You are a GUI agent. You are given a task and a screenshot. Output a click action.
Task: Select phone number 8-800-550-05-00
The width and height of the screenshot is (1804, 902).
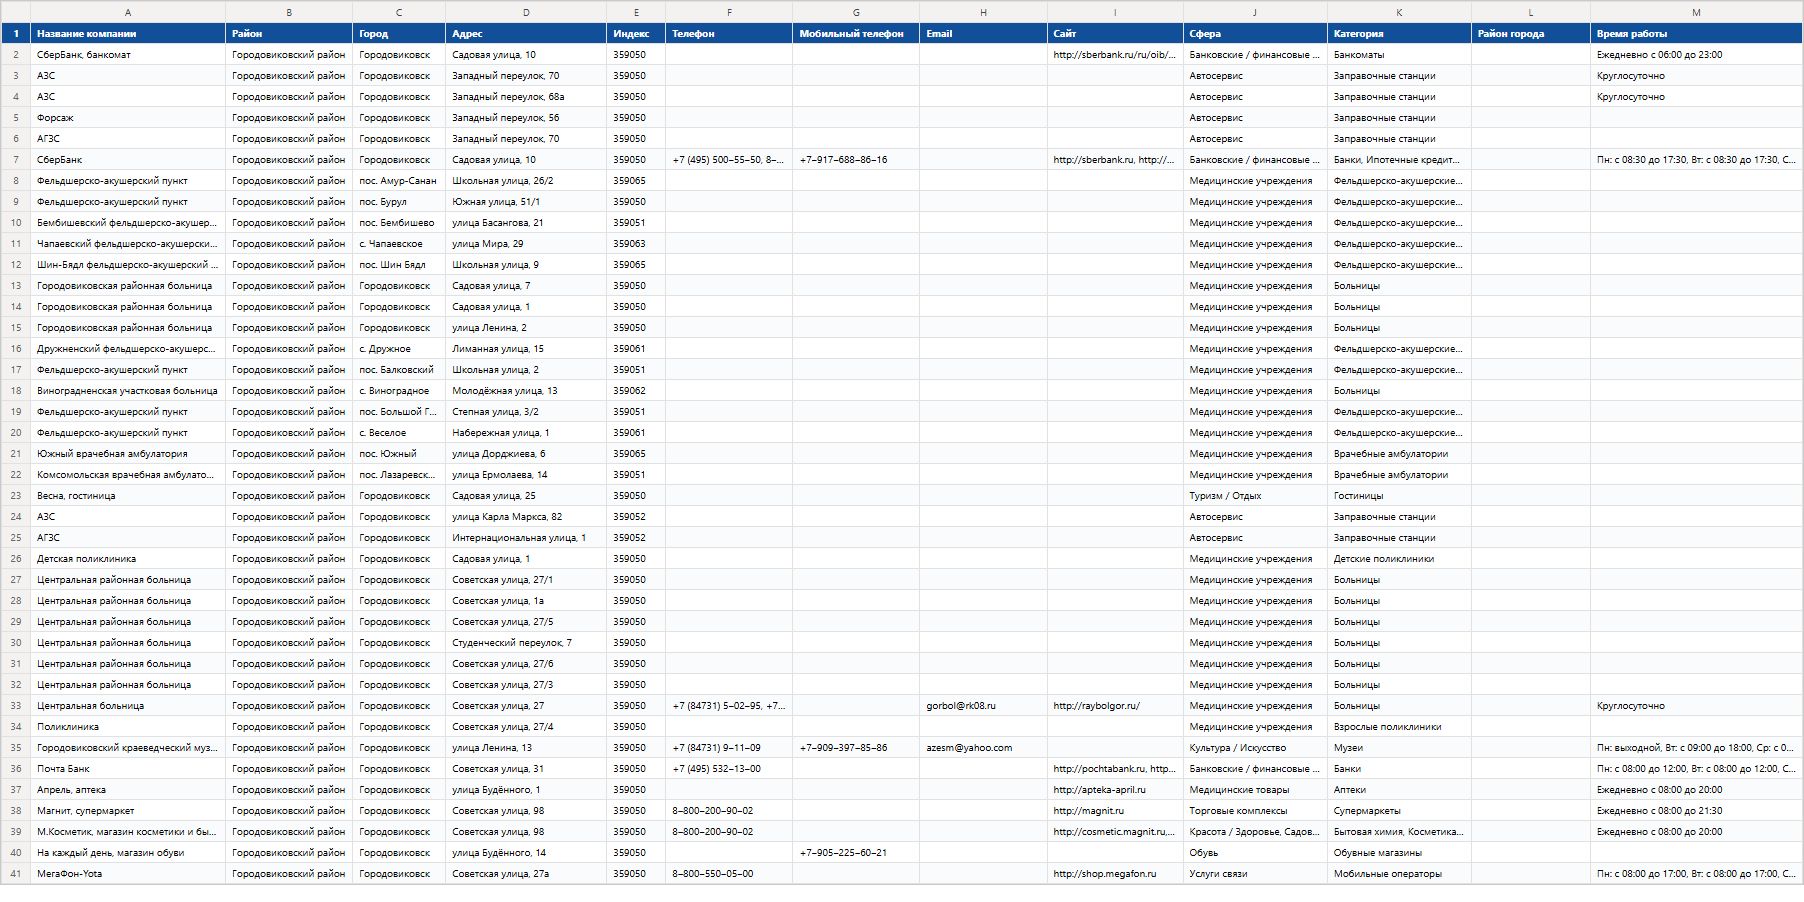[x=729, y=874]
